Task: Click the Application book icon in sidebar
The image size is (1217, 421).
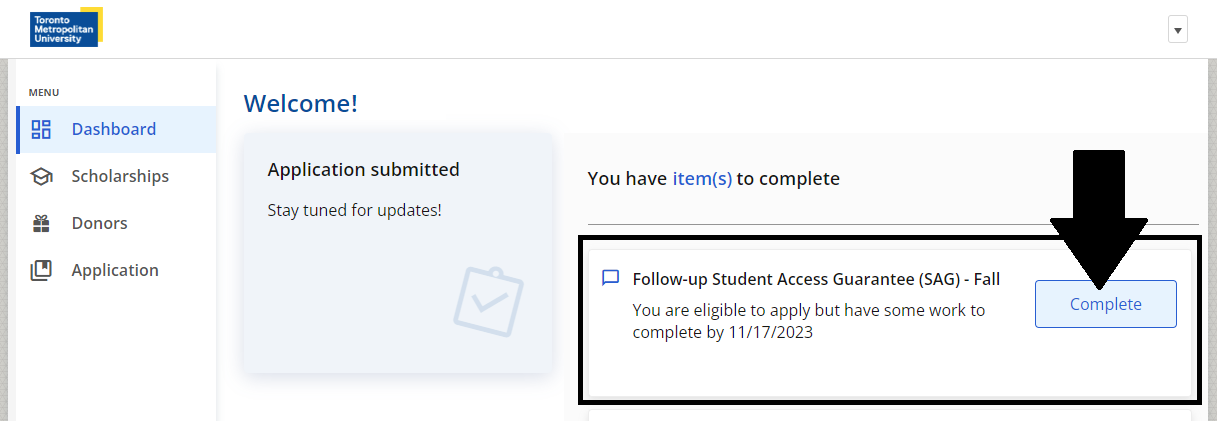Action: (x=41, y=270)
